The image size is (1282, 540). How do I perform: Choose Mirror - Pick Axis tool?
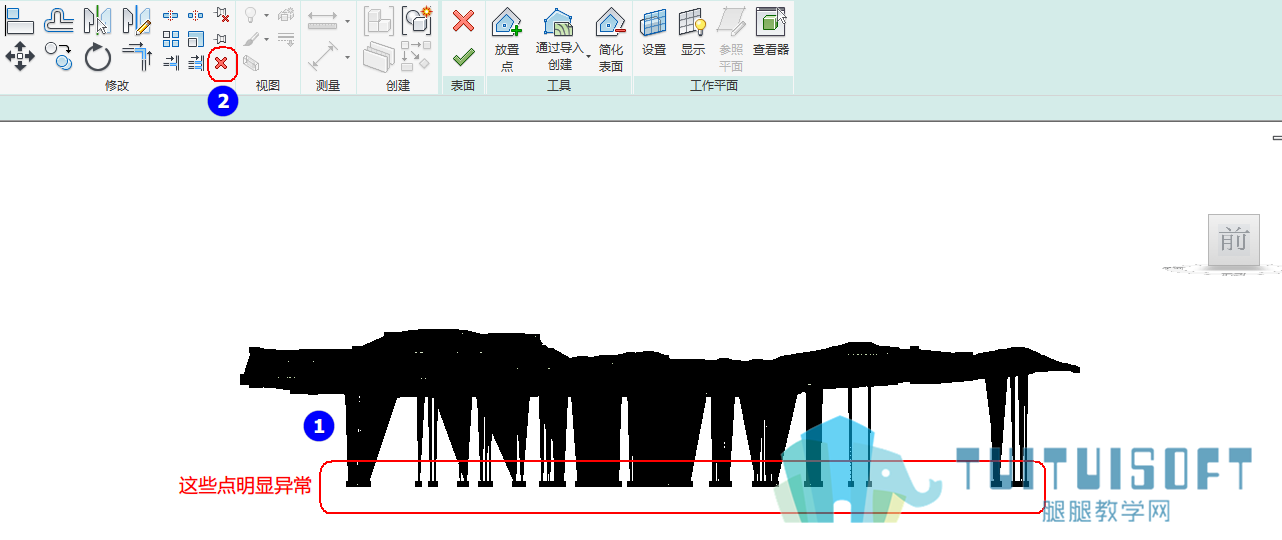point(98,21)
